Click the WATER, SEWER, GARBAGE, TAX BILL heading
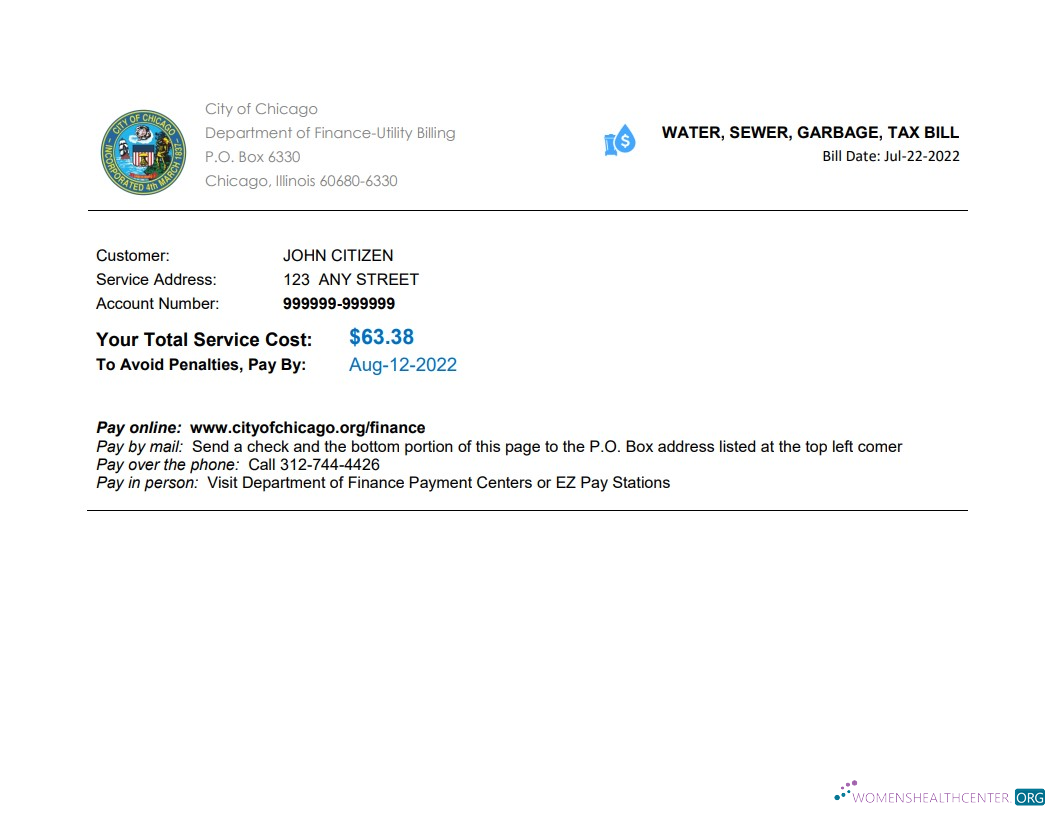This screenshot has width=1055, height=816. [810, 131]
